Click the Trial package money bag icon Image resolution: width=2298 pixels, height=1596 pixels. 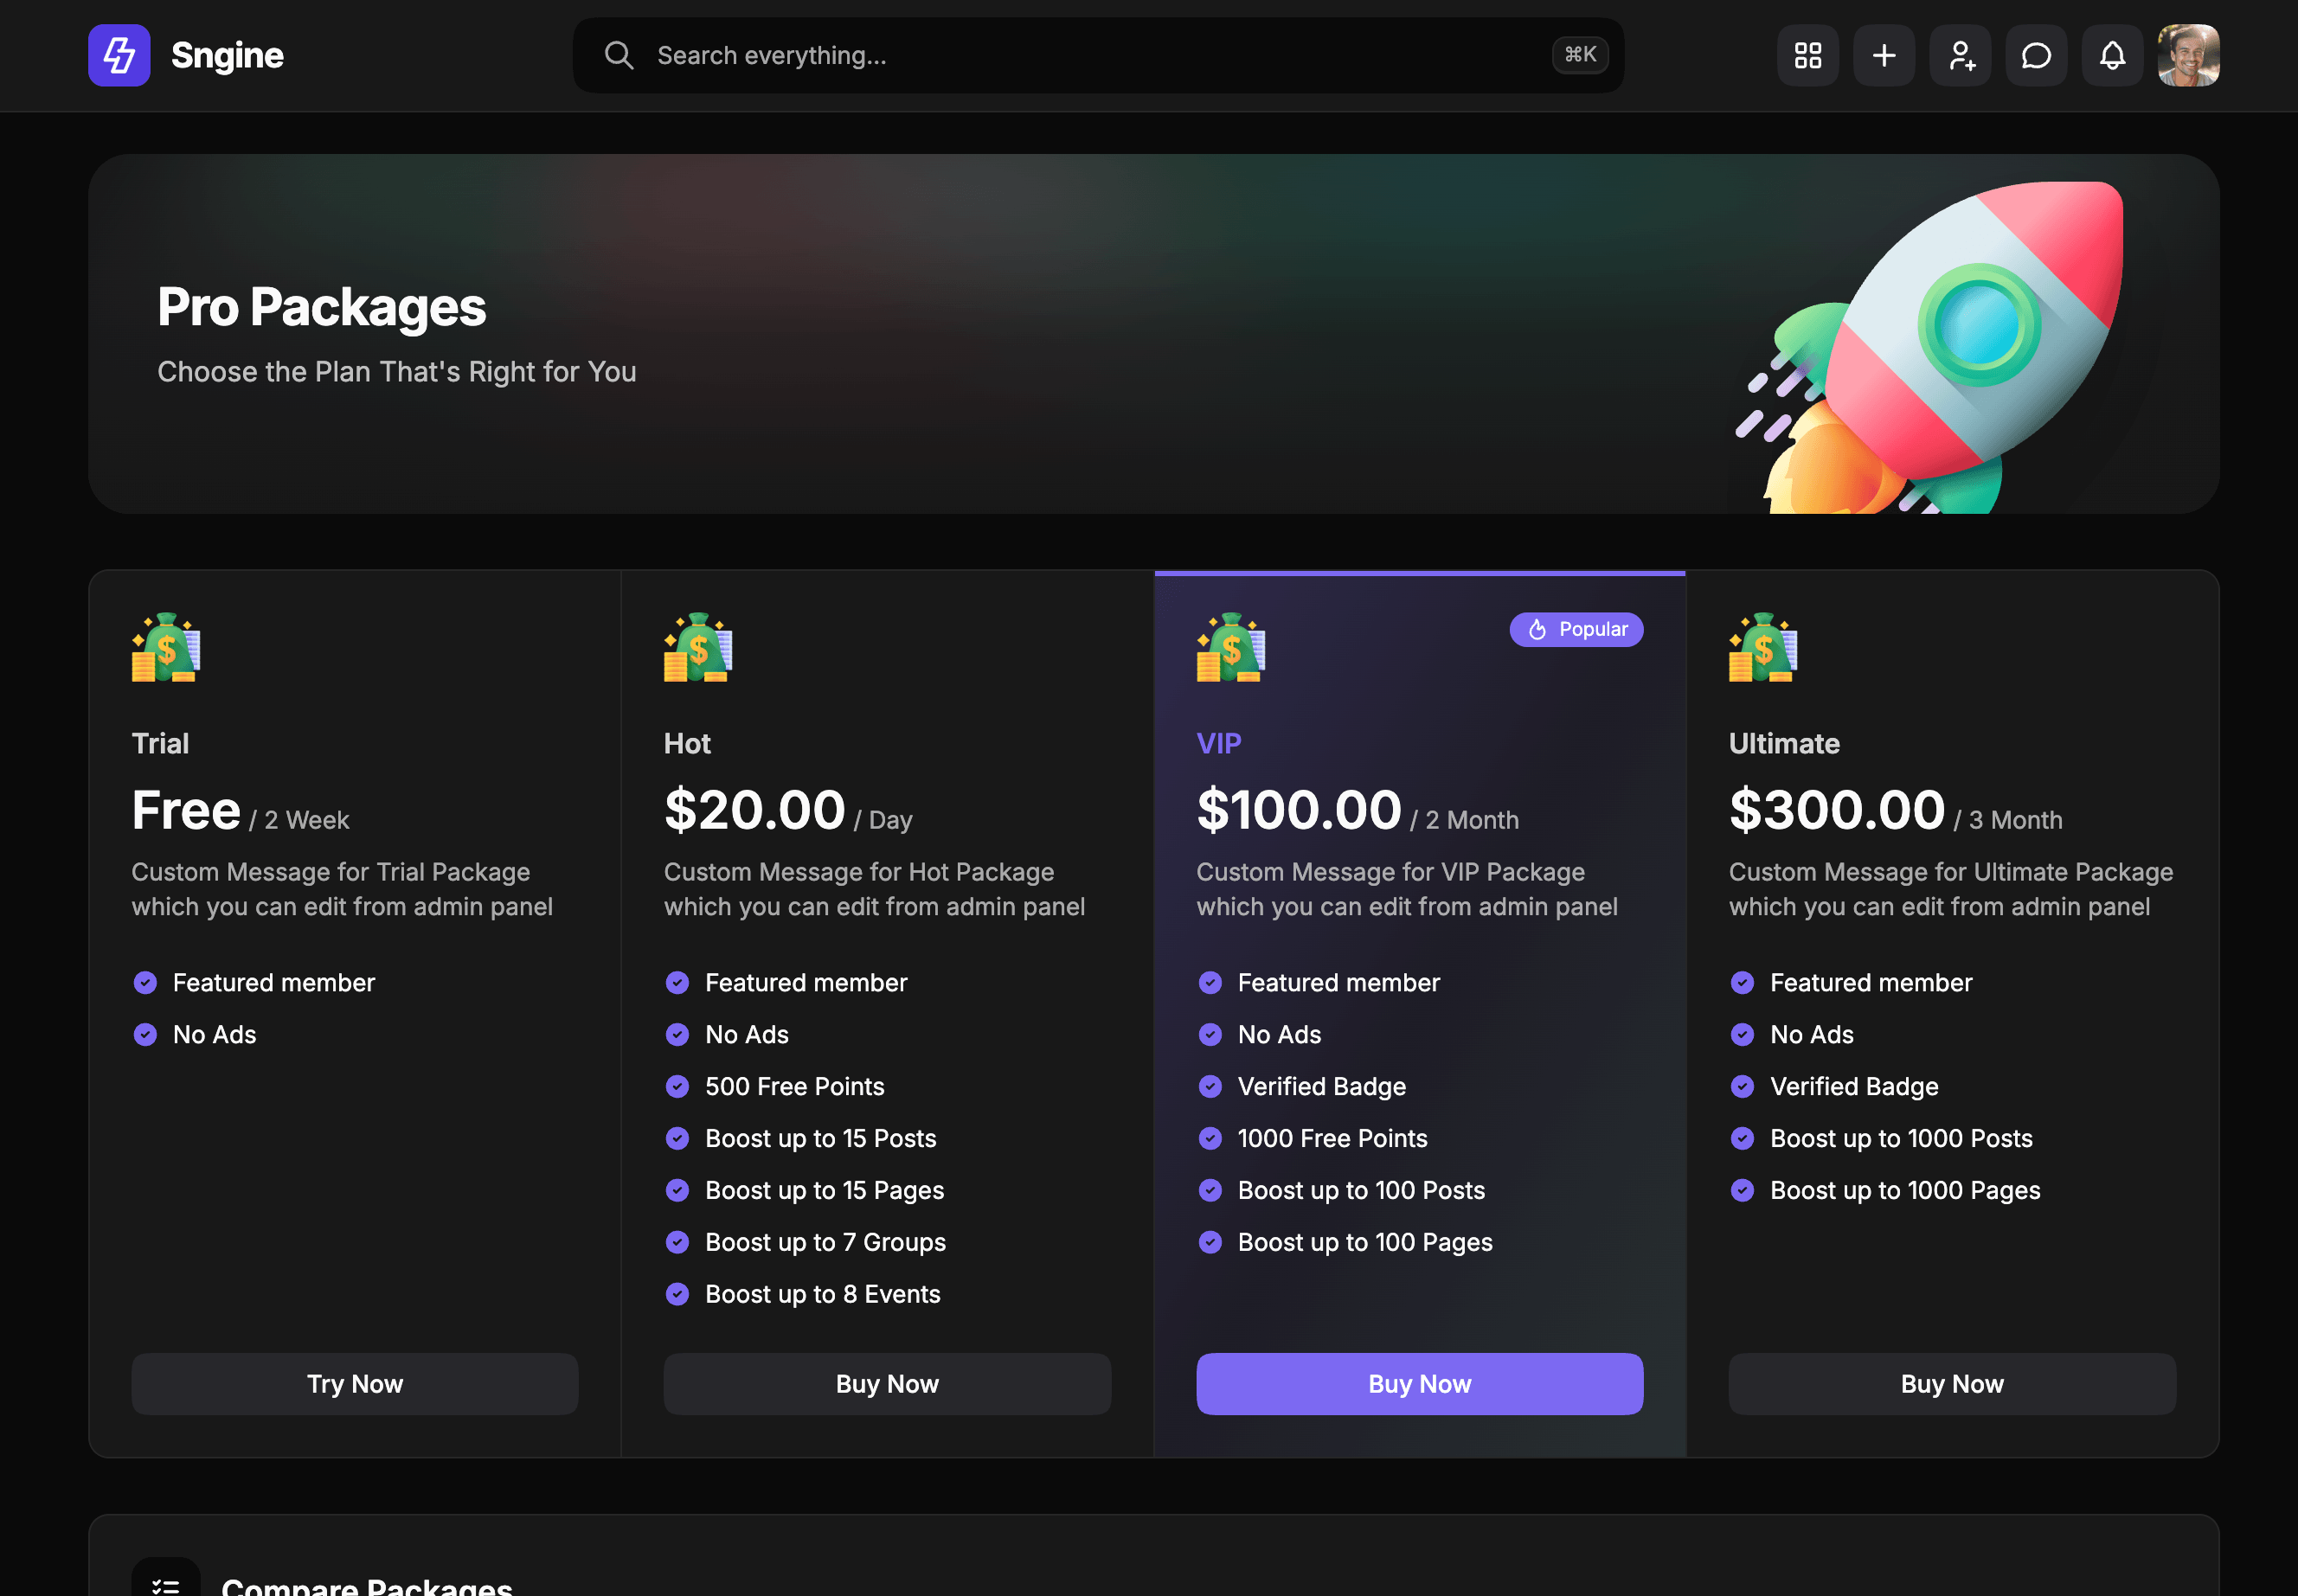coord(166,647)
